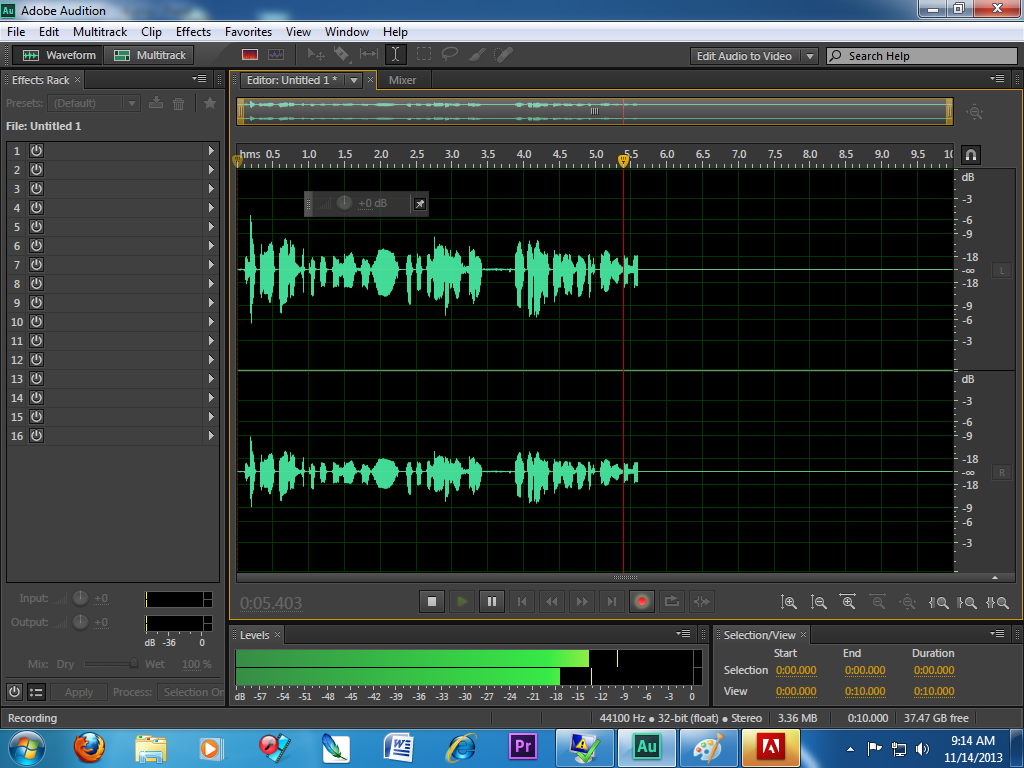Move playhead to previous marker
Screen dimensions: 1024x768
pyautogui.click(x=522, y=601)
